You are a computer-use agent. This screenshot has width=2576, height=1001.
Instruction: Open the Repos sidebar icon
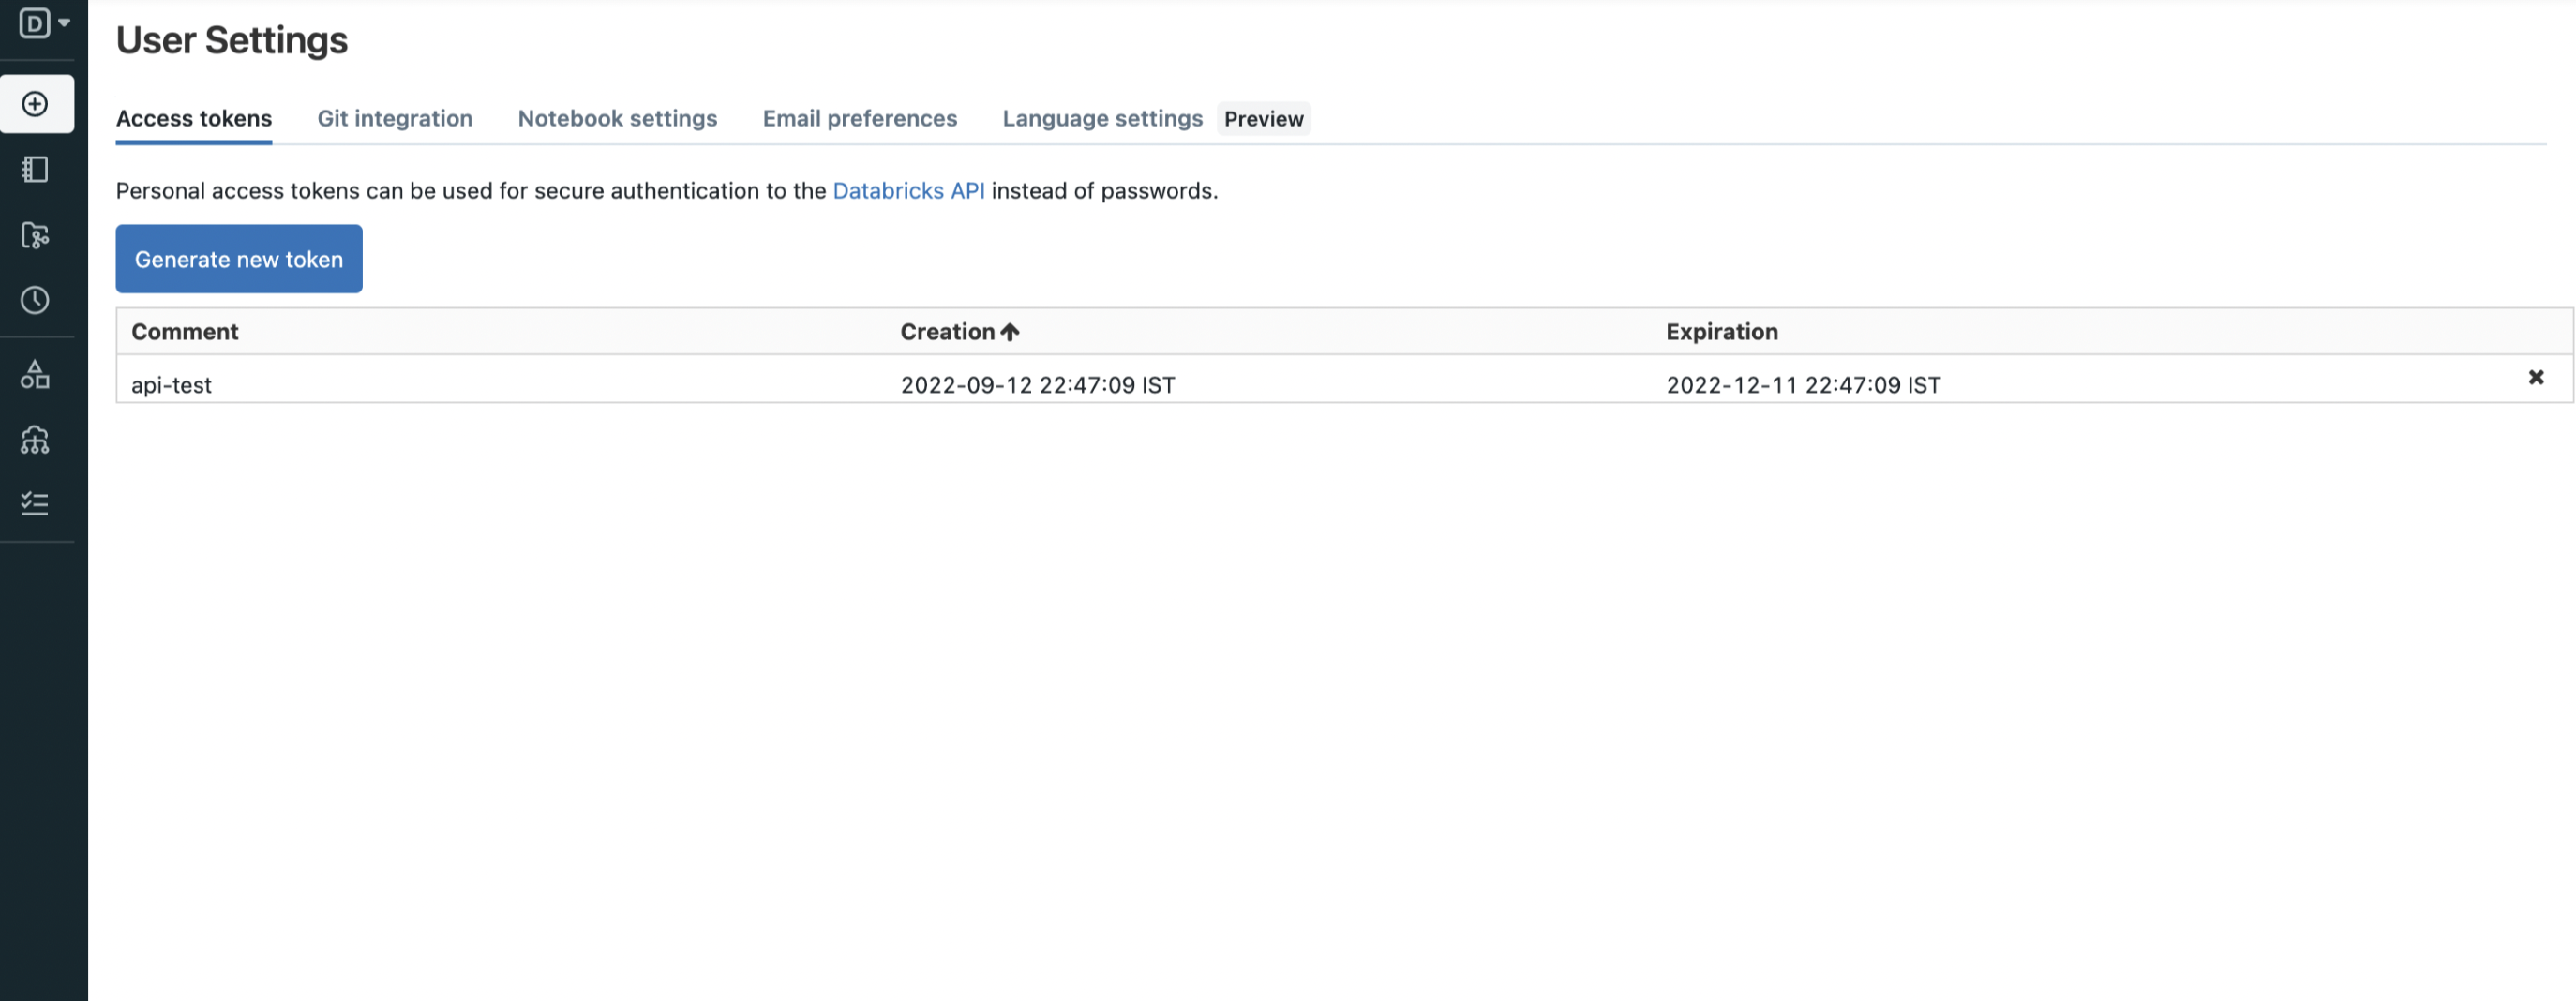(36, 235)
